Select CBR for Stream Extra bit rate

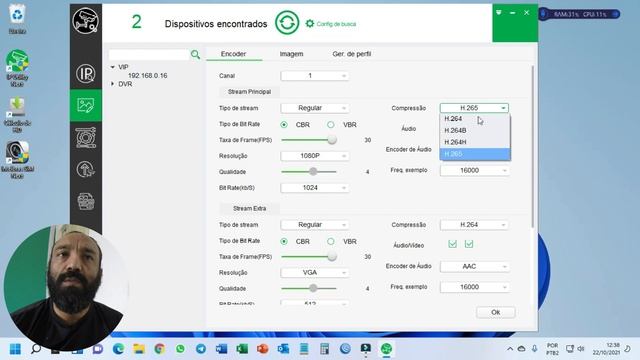coord(284,241)
